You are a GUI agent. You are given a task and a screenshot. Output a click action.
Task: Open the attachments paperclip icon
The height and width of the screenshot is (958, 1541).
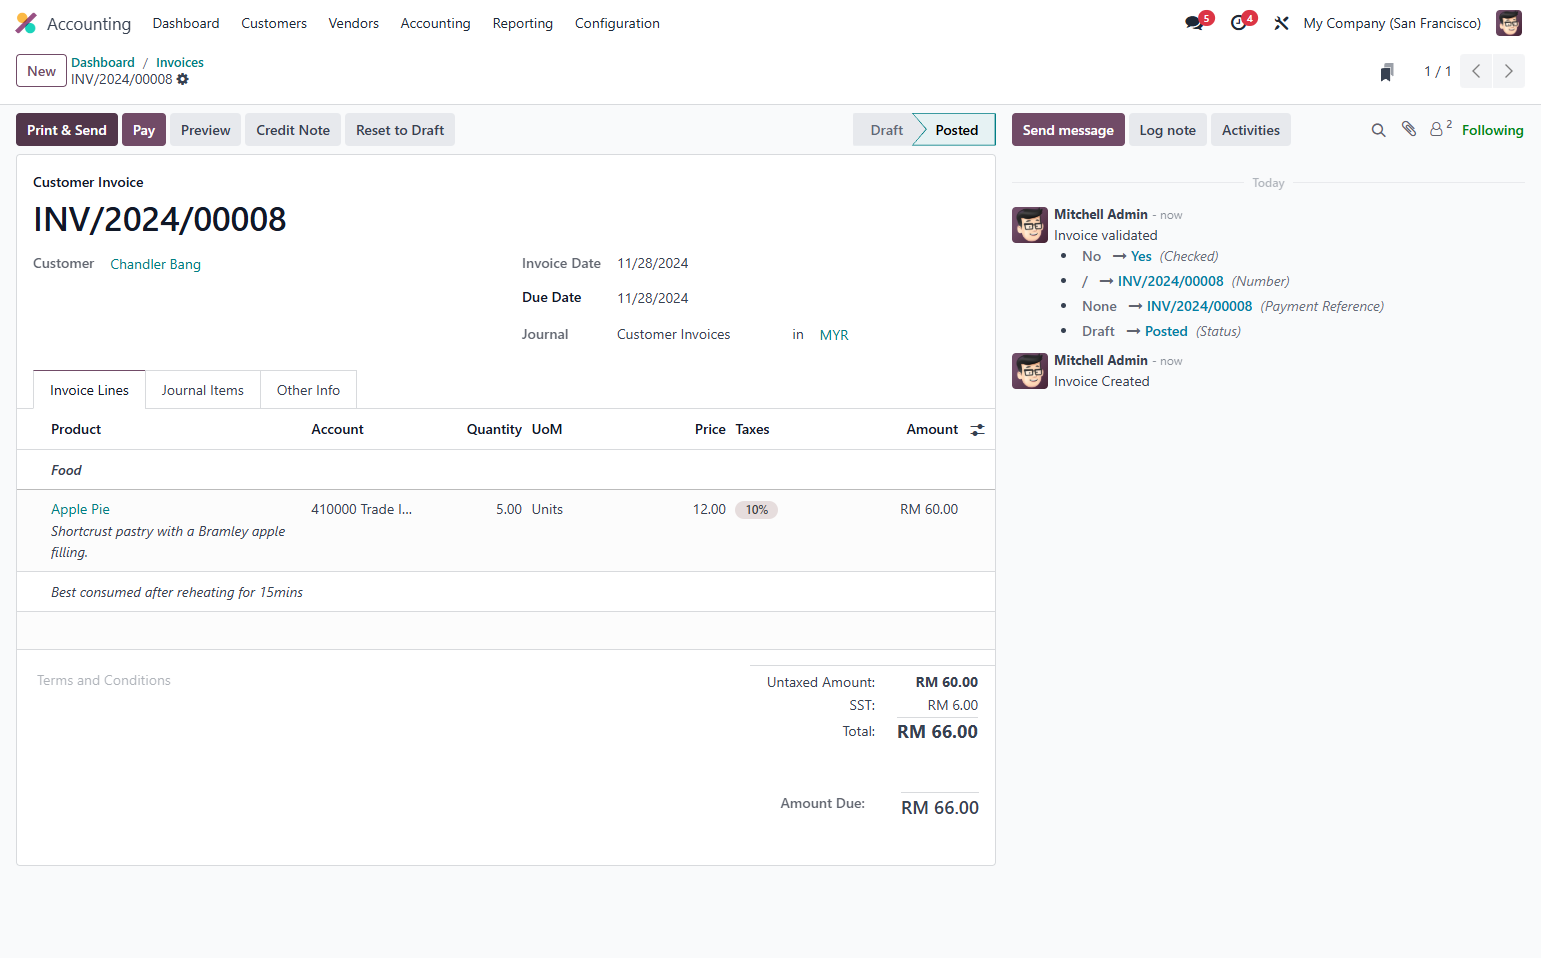[x=1409, y=129]
